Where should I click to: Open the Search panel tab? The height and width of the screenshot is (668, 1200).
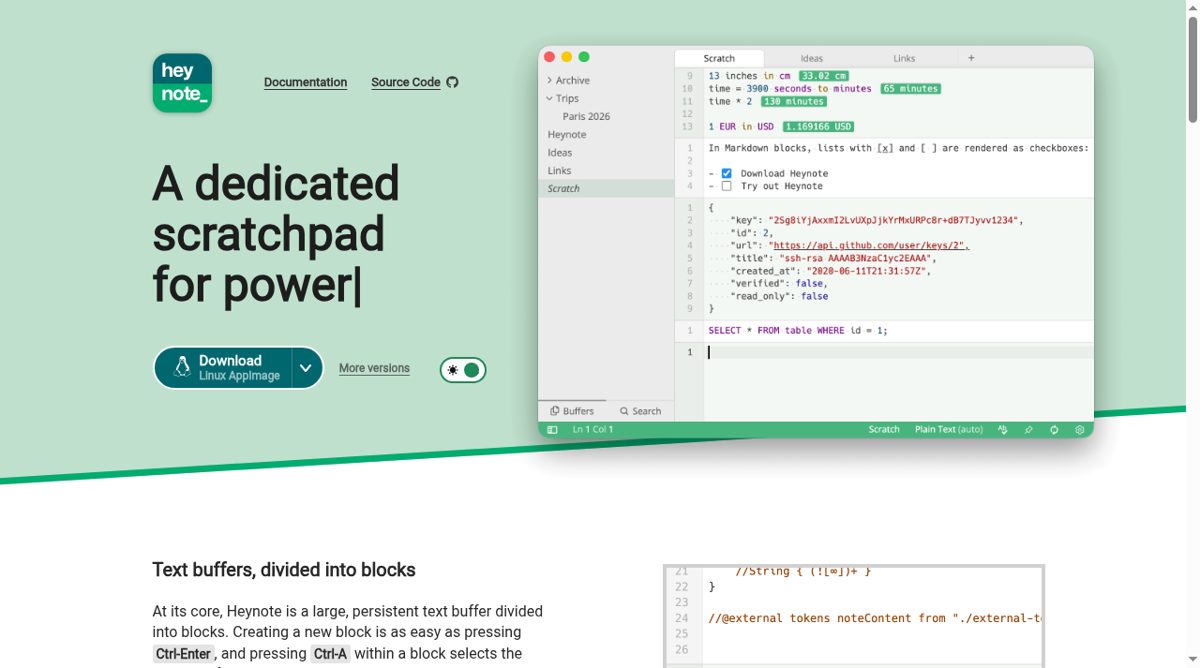[x=640, y=411]
